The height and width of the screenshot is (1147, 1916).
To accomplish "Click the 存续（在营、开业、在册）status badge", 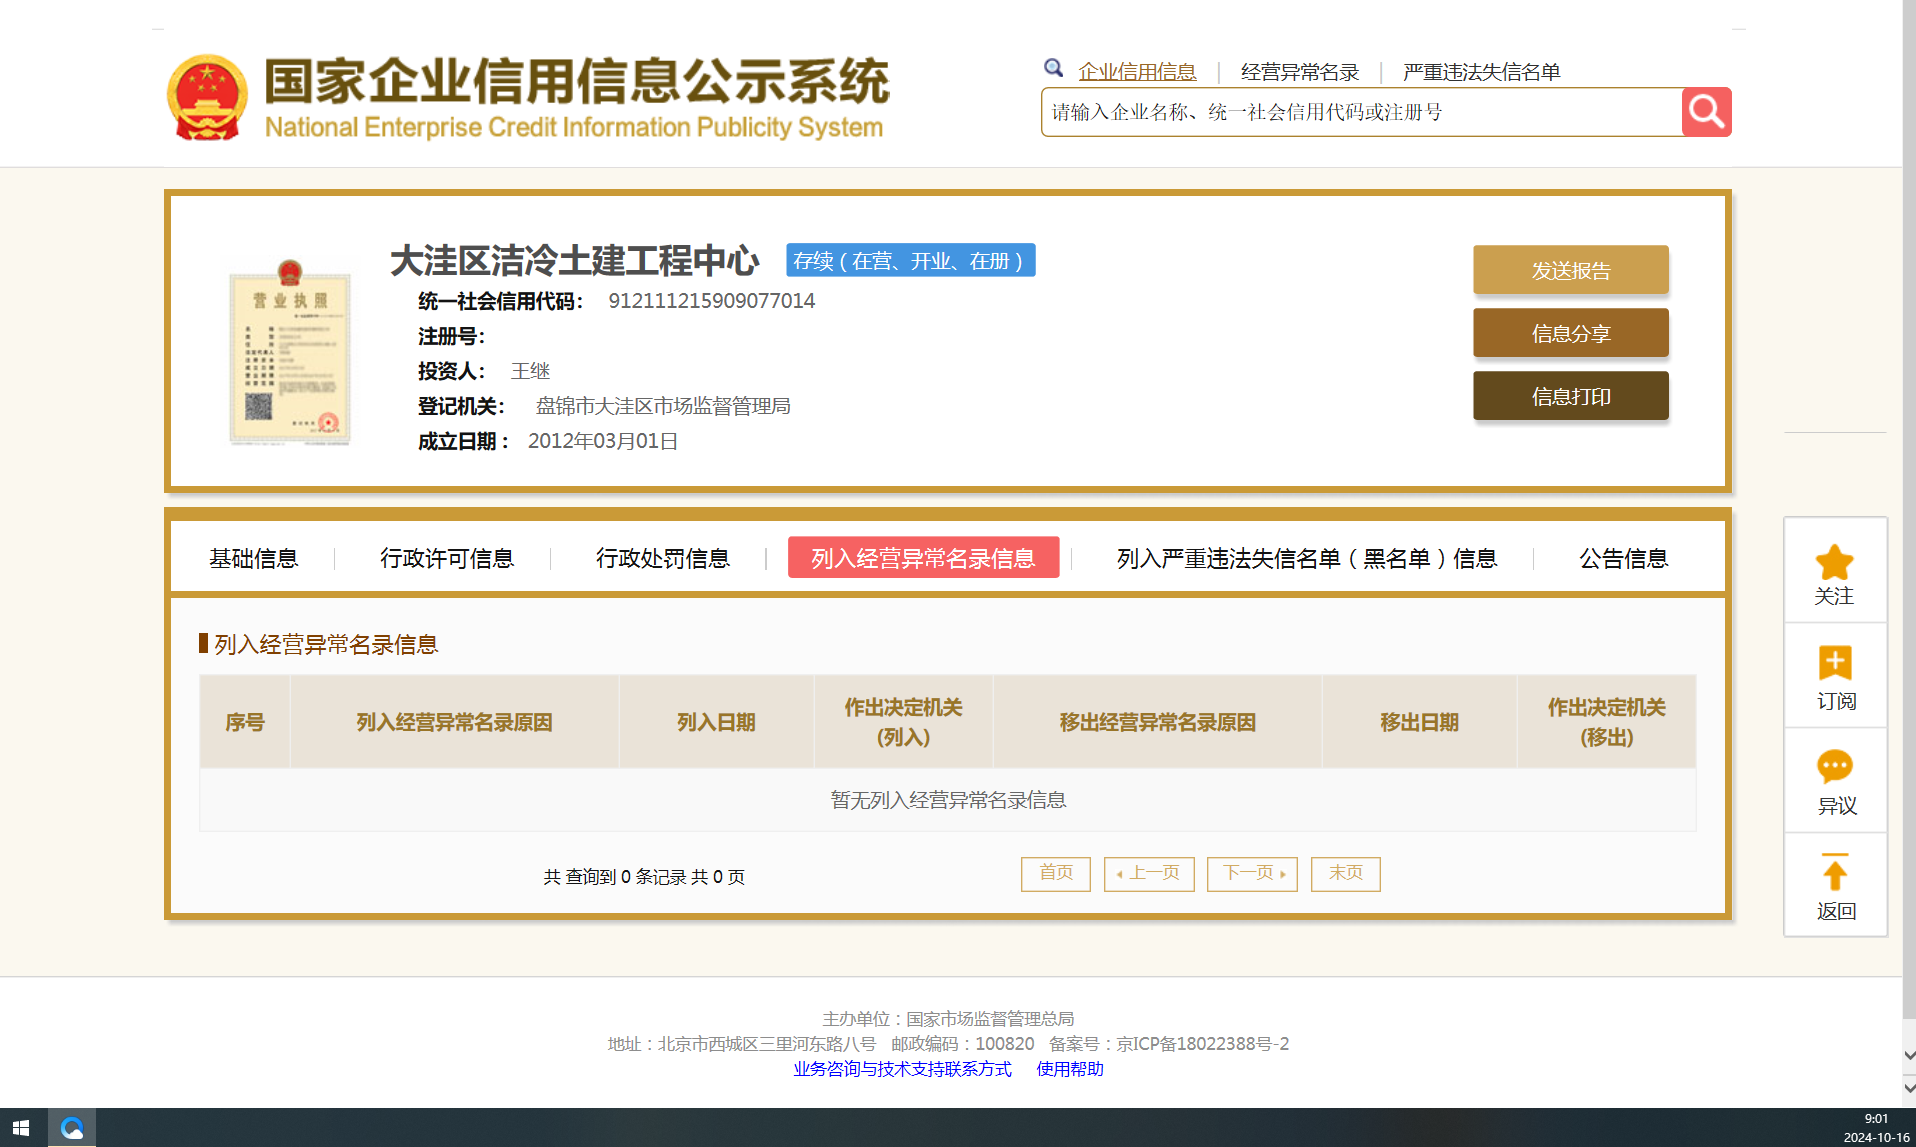I will point(910,260).
